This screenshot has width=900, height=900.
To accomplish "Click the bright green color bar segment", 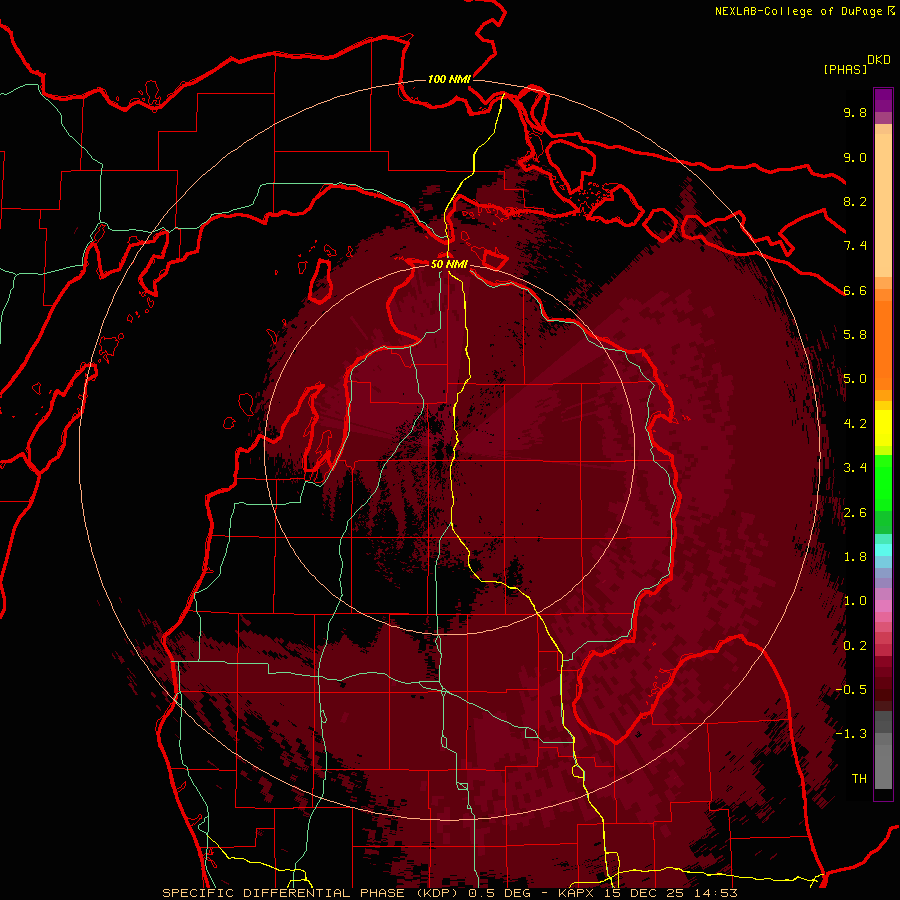I will click(883, 482).
